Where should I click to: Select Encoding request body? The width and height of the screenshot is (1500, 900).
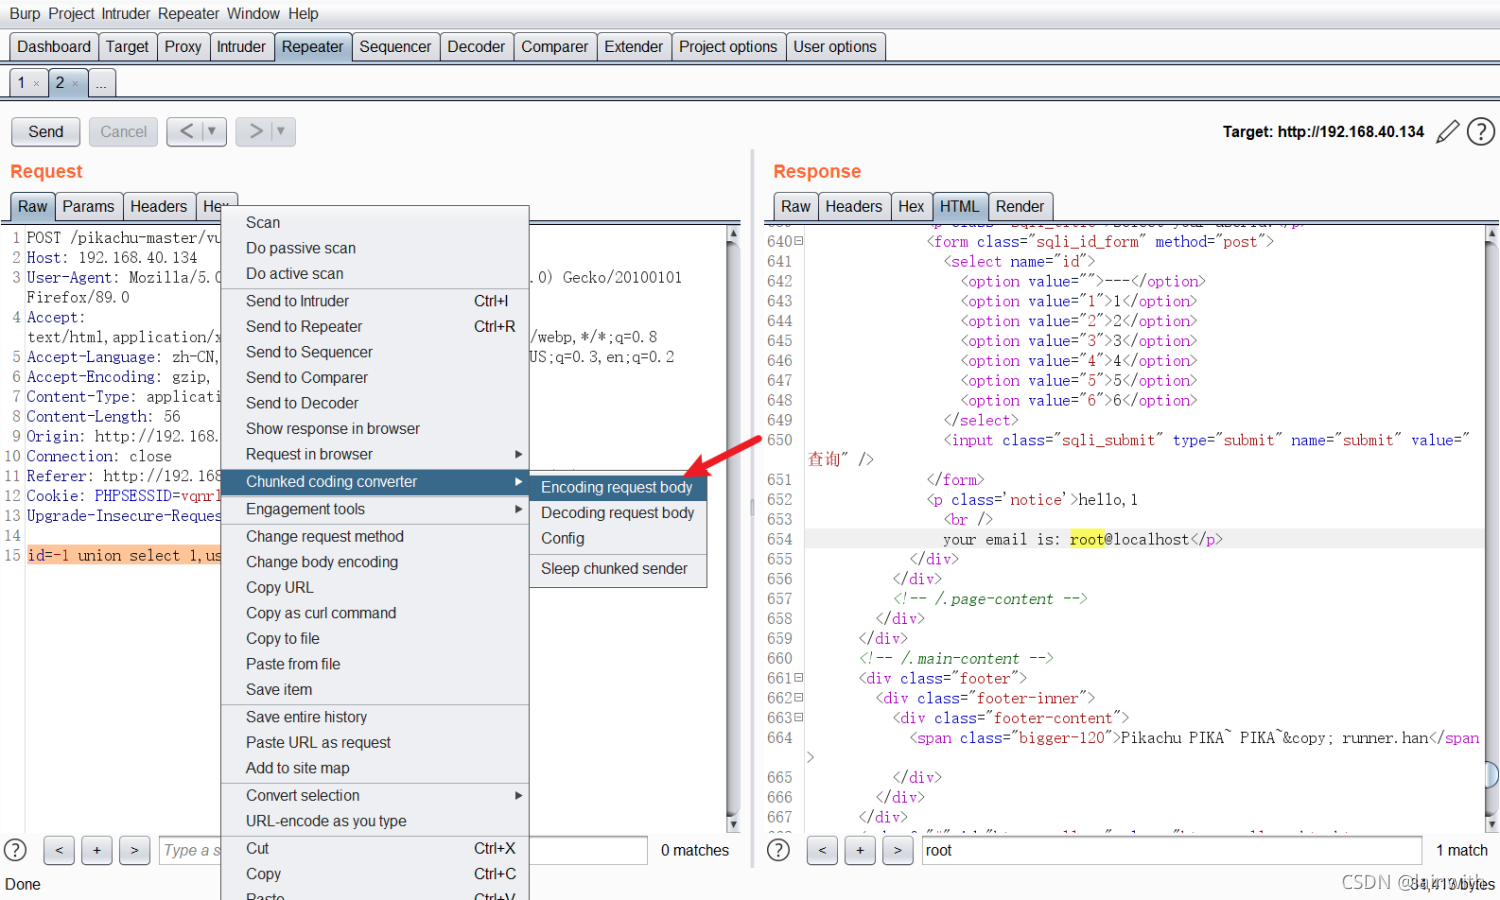pos(617,487)
